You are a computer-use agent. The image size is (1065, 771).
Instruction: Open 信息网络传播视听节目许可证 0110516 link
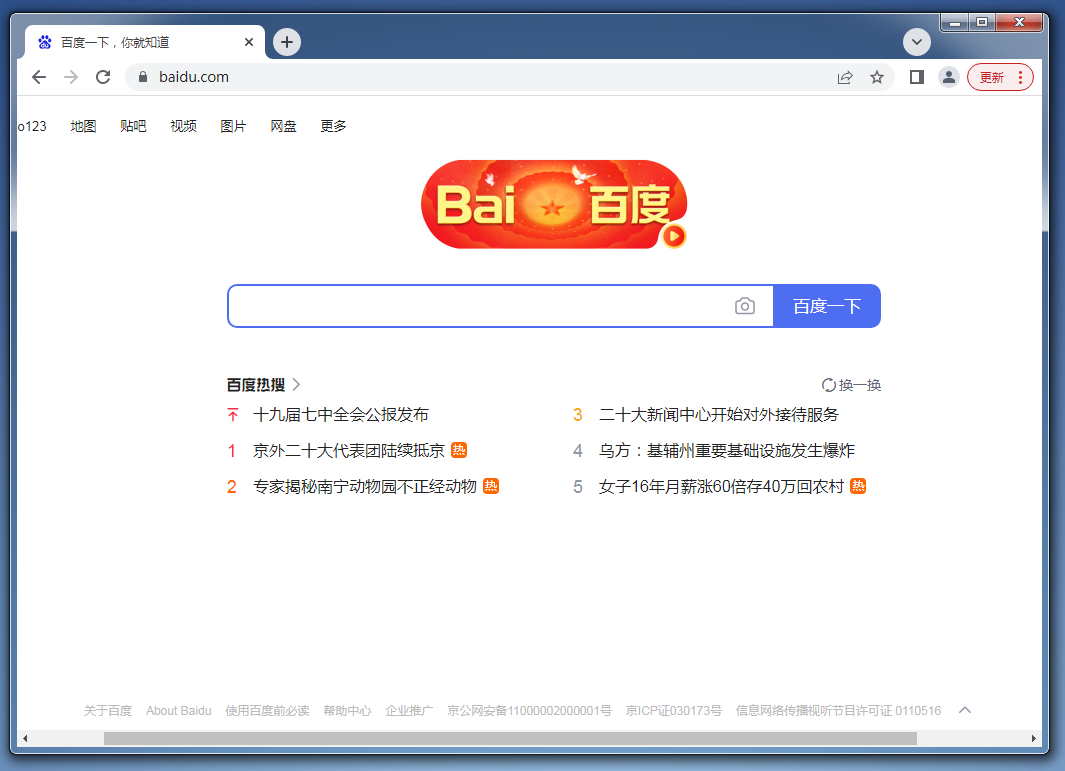(838, 711)
